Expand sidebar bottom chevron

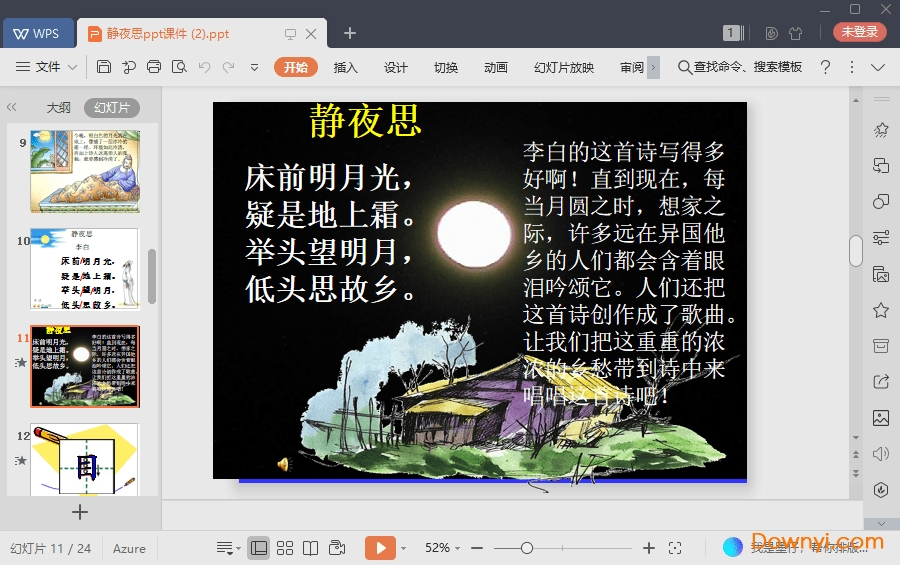pyautogui.click(x=882, y=523)
